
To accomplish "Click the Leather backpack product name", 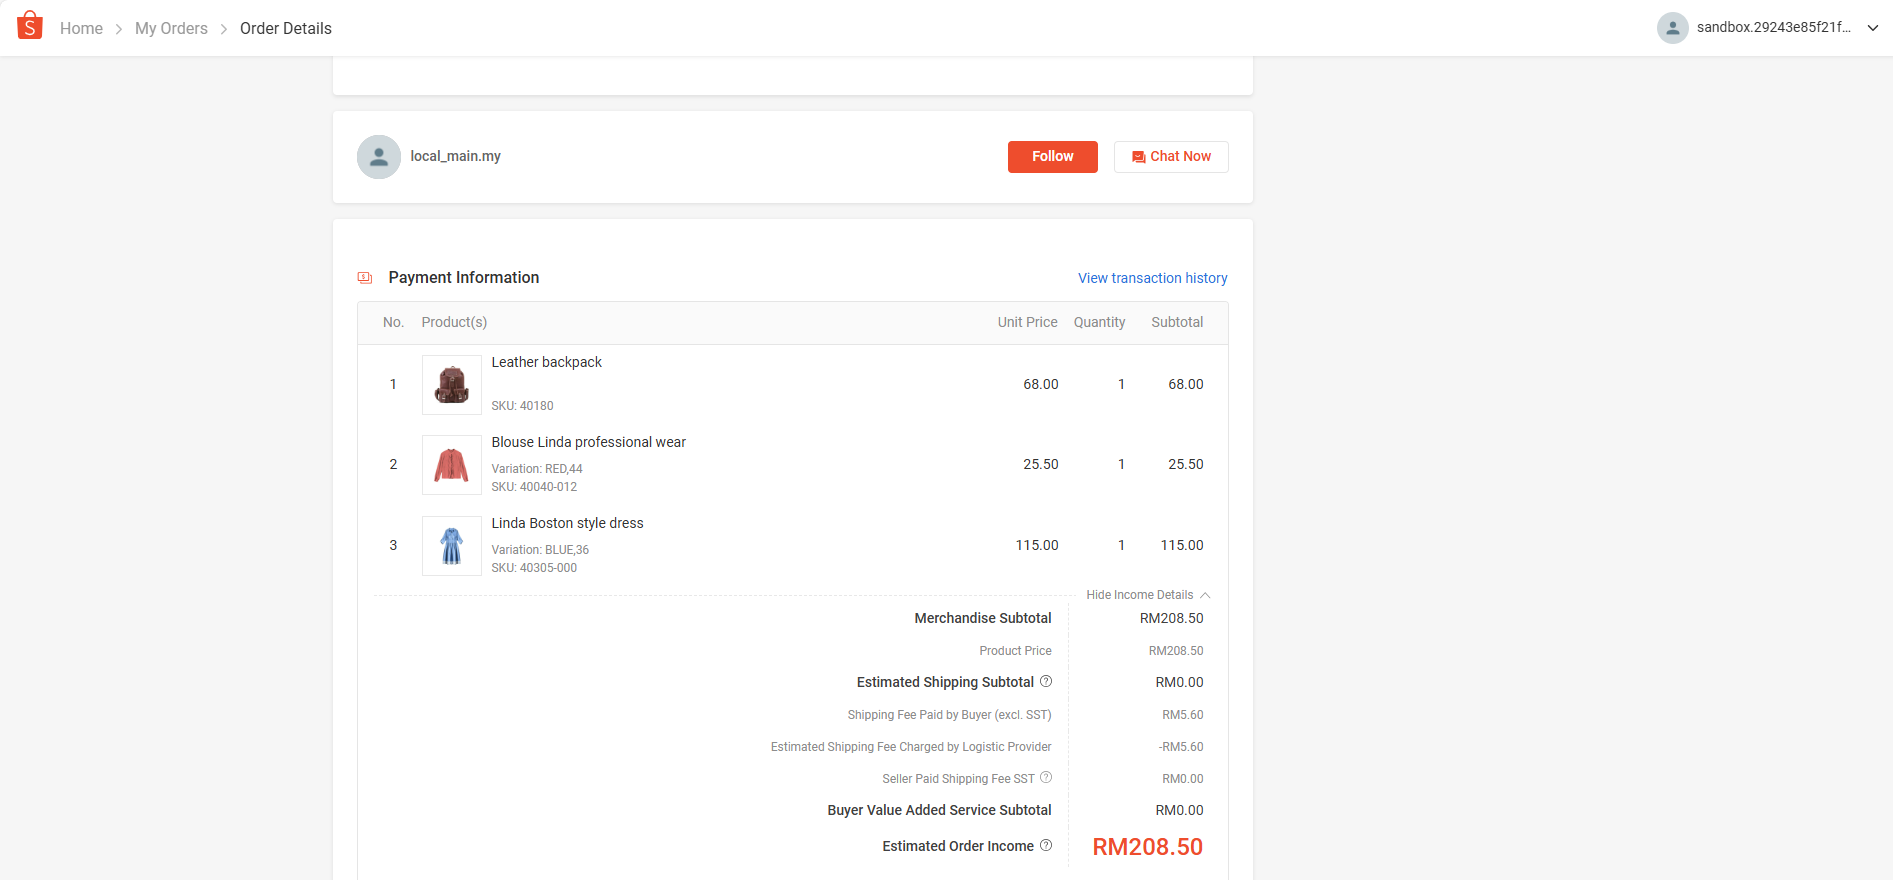I will pyautogui.click(x=546, y=362).
